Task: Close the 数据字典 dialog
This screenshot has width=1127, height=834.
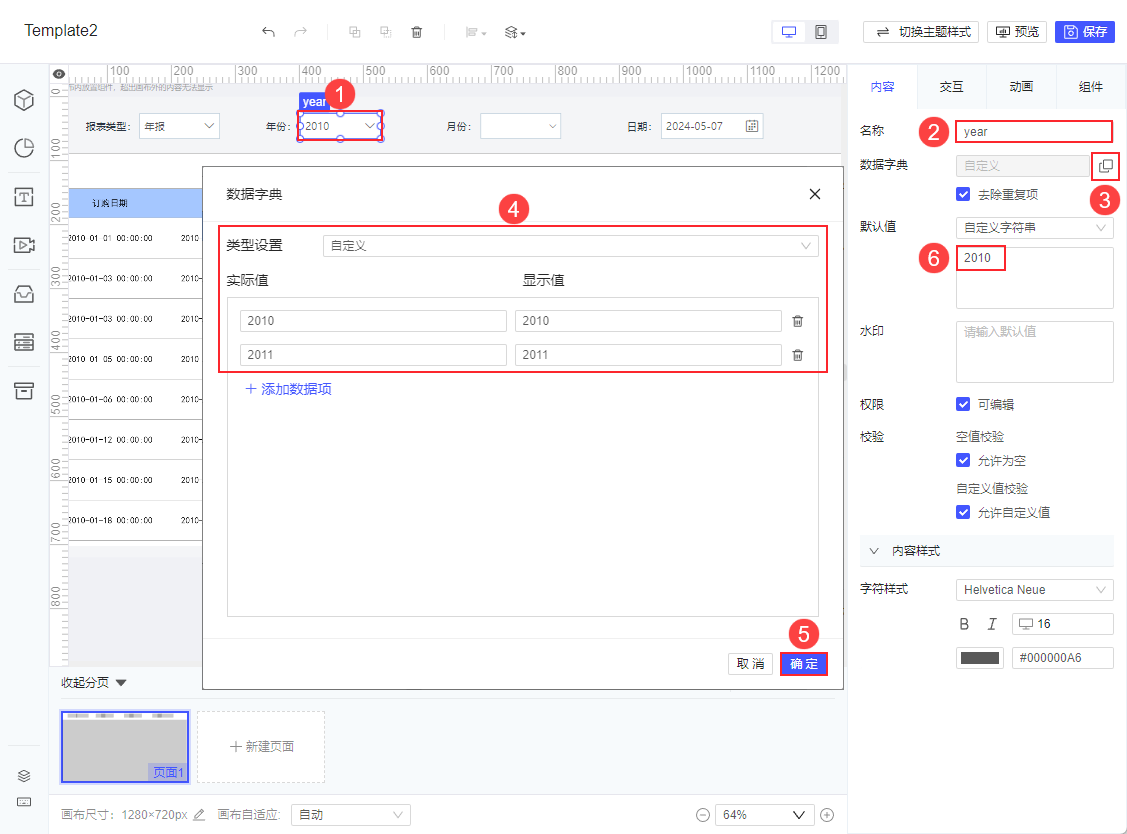Action: pos(814,194)
